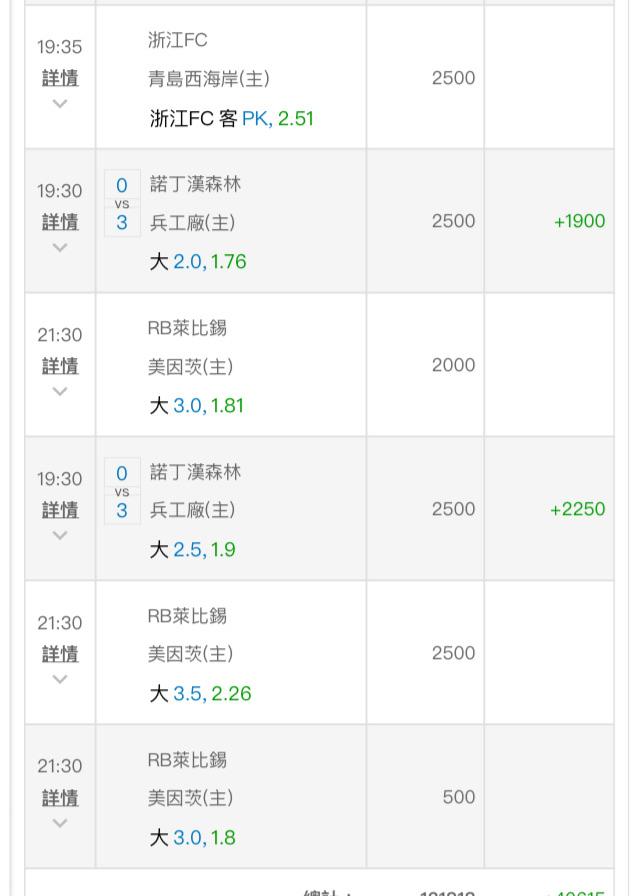Open 詳情 for the +2250 兵工廠 bet
The height and width of the screenshot is (896, 638).
click(x=60, y=509)
